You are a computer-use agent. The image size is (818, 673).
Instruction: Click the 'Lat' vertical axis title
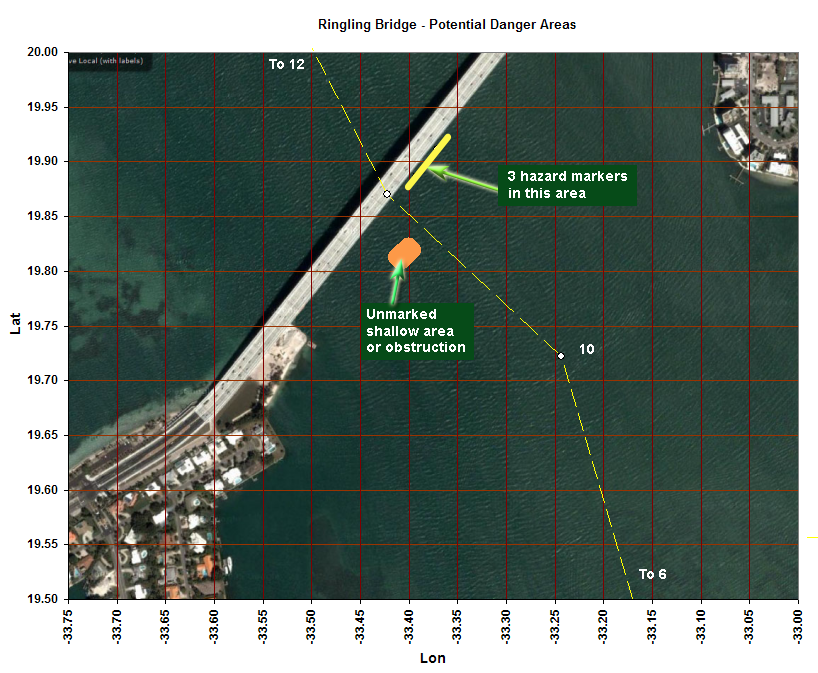(x=16, y=323)
